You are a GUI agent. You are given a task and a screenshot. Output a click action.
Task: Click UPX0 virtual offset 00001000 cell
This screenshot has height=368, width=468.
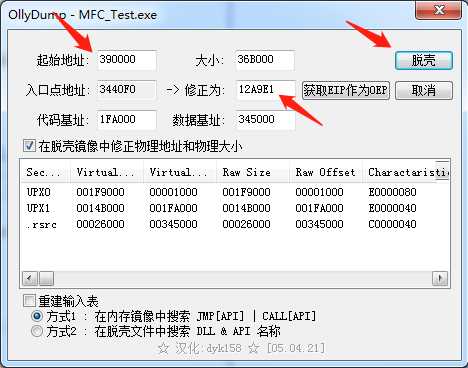[x=173, y=192]
